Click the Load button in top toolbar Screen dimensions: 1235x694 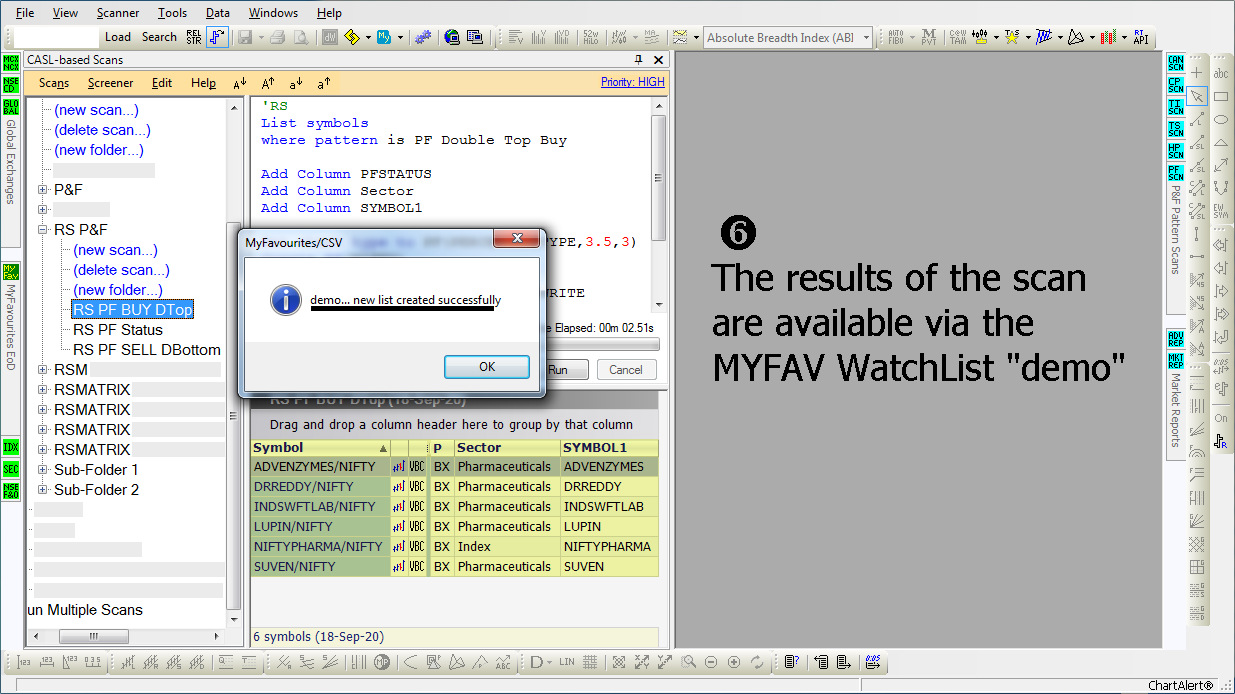pyautogui.click(x=118, y=37)
